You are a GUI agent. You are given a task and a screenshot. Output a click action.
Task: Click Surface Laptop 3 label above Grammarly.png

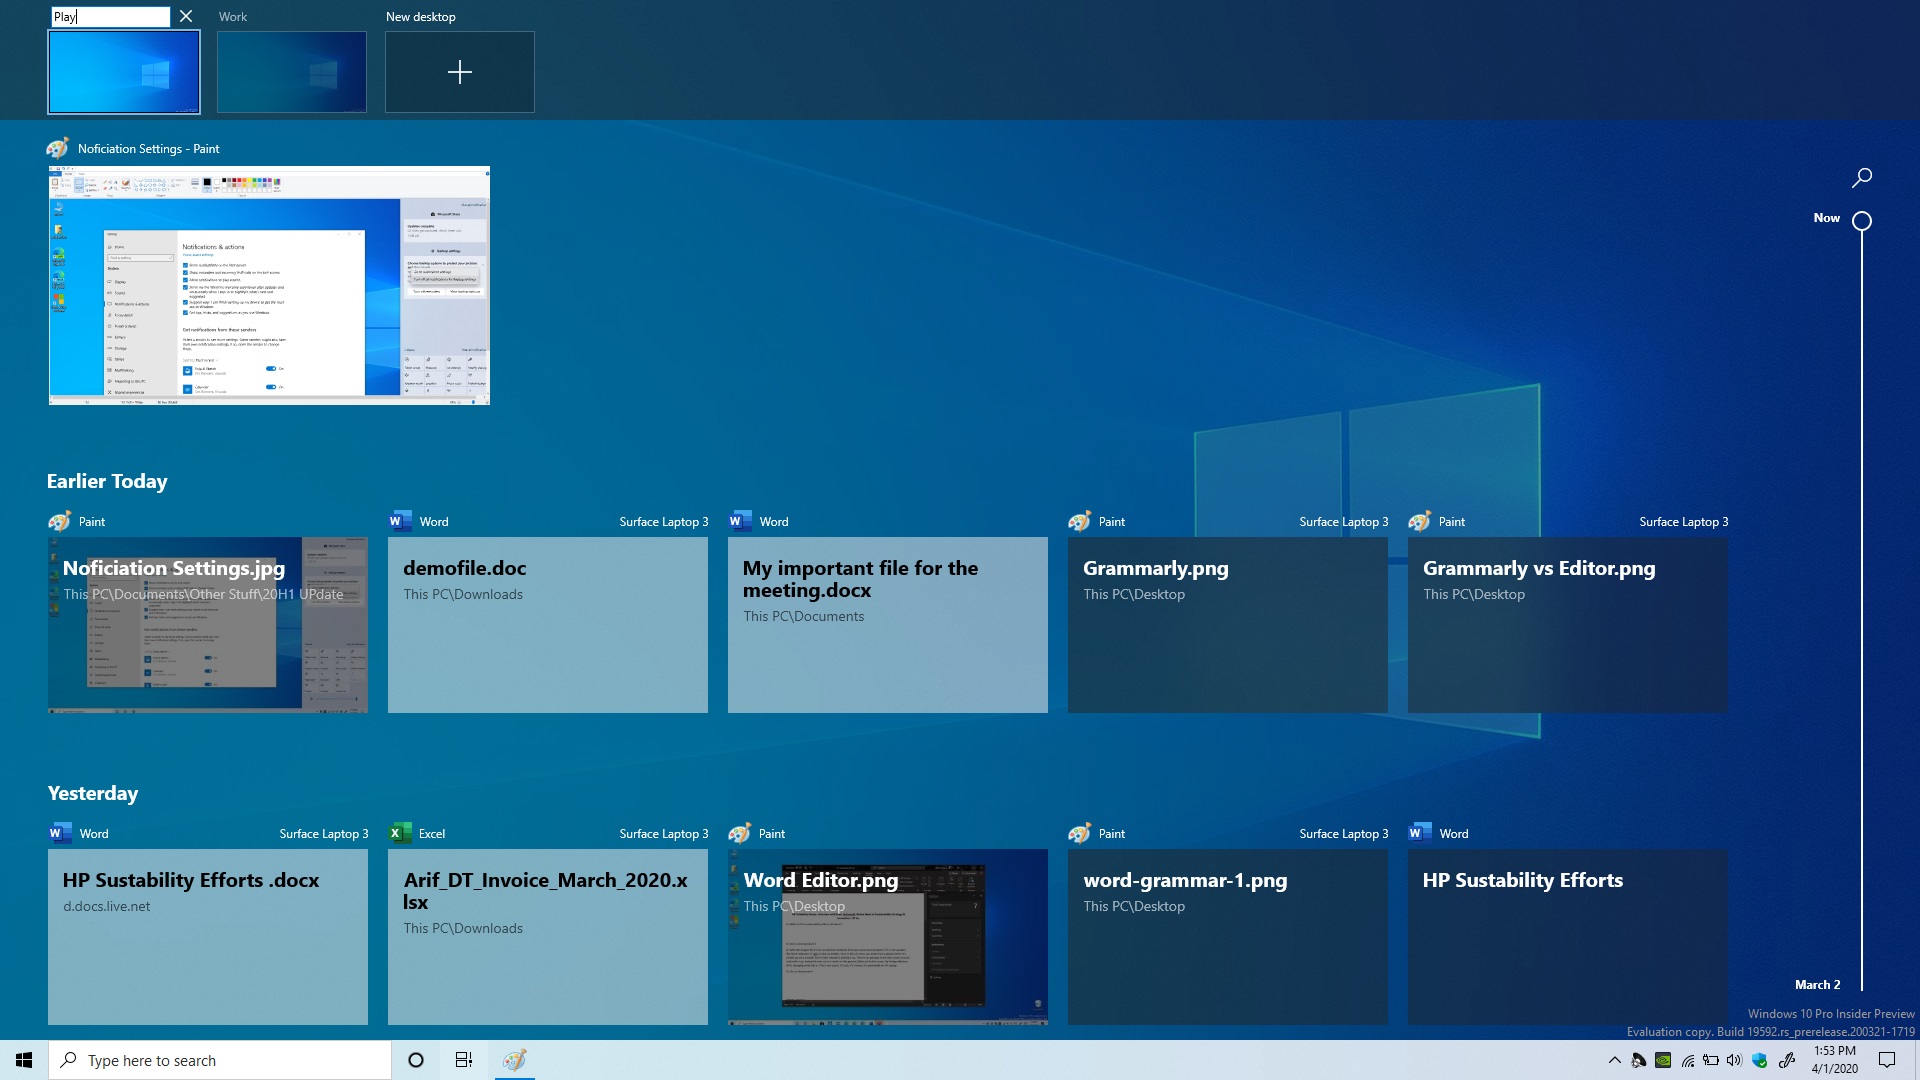[x=1344, y=522]
